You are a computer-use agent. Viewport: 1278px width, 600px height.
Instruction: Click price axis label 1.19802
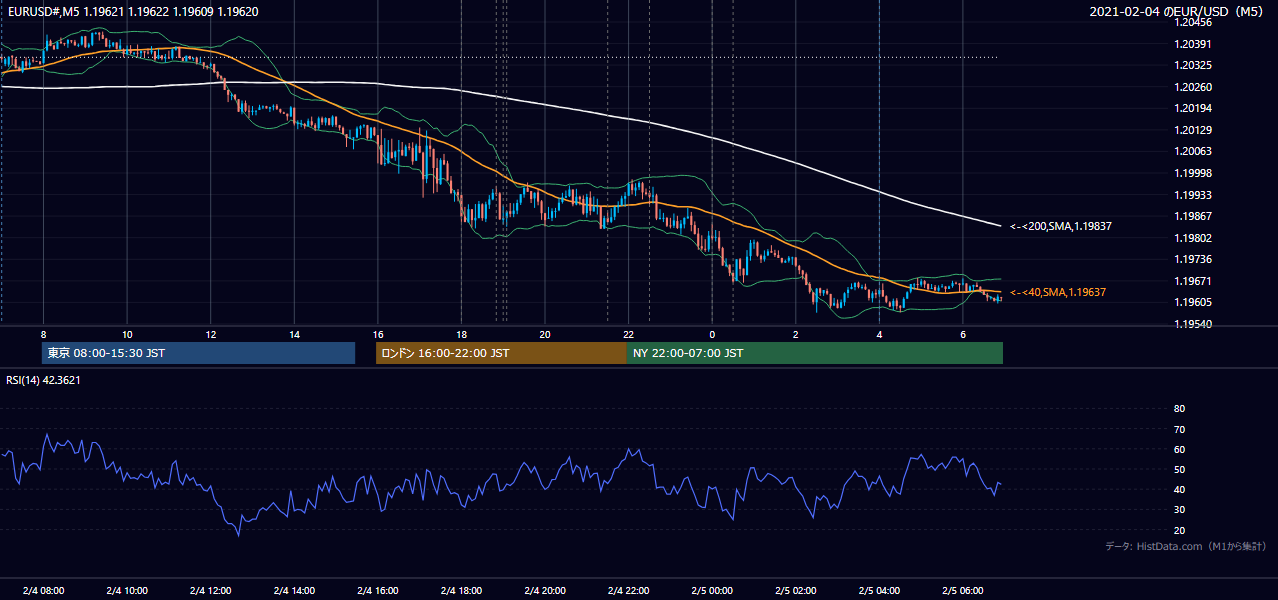click(1193, 238)
